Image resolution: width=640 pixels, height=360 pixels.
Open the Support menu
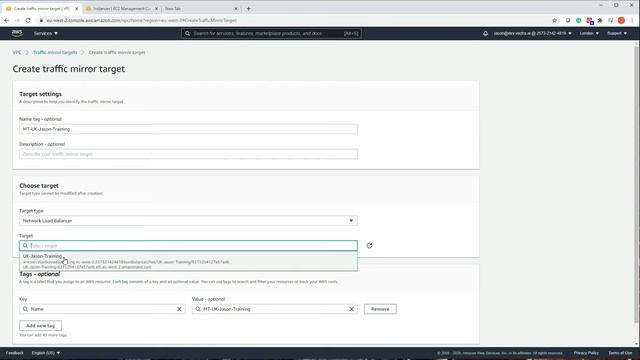pyautogui.click(x=617, y=33)
